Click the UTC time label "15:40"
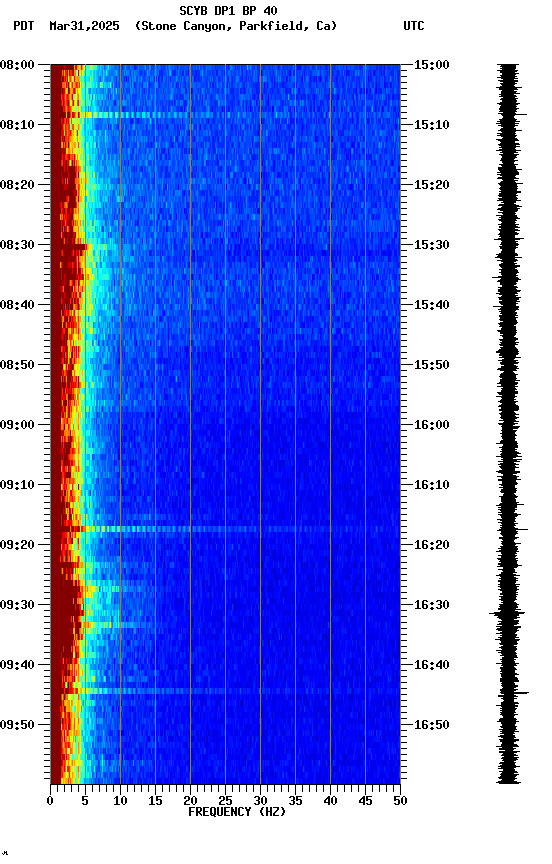Image resolution: width=552 pixels, height=864 pixels. coord(432,305)
